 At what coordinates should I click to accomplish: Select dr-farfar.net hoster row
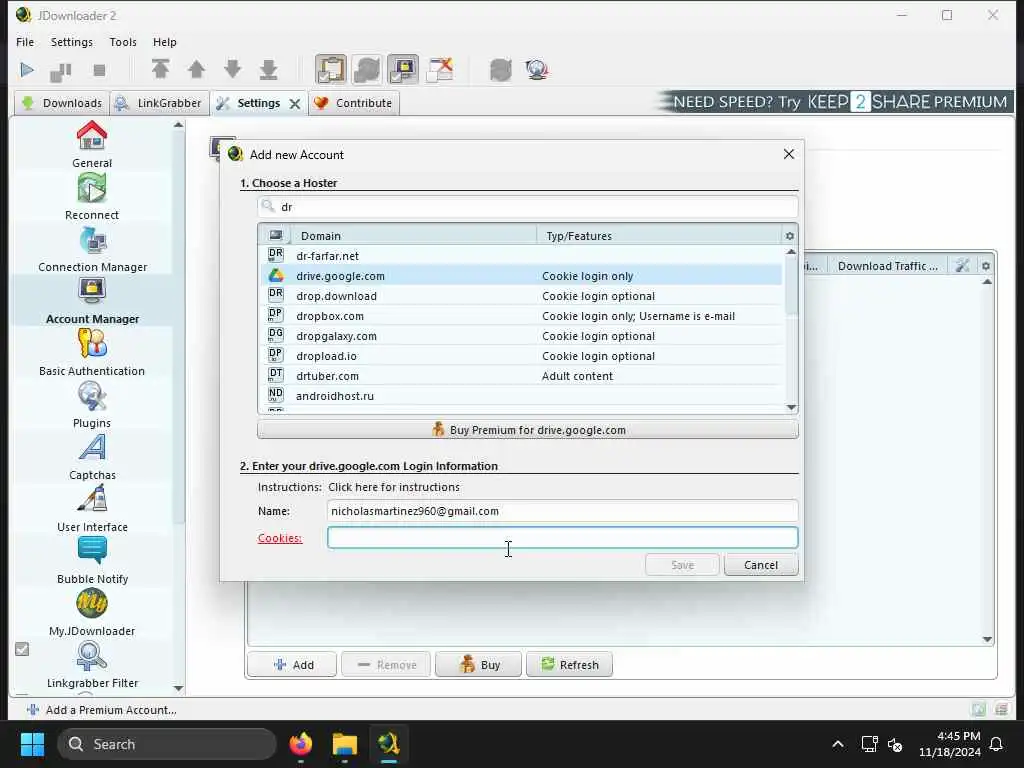(521, 256)
